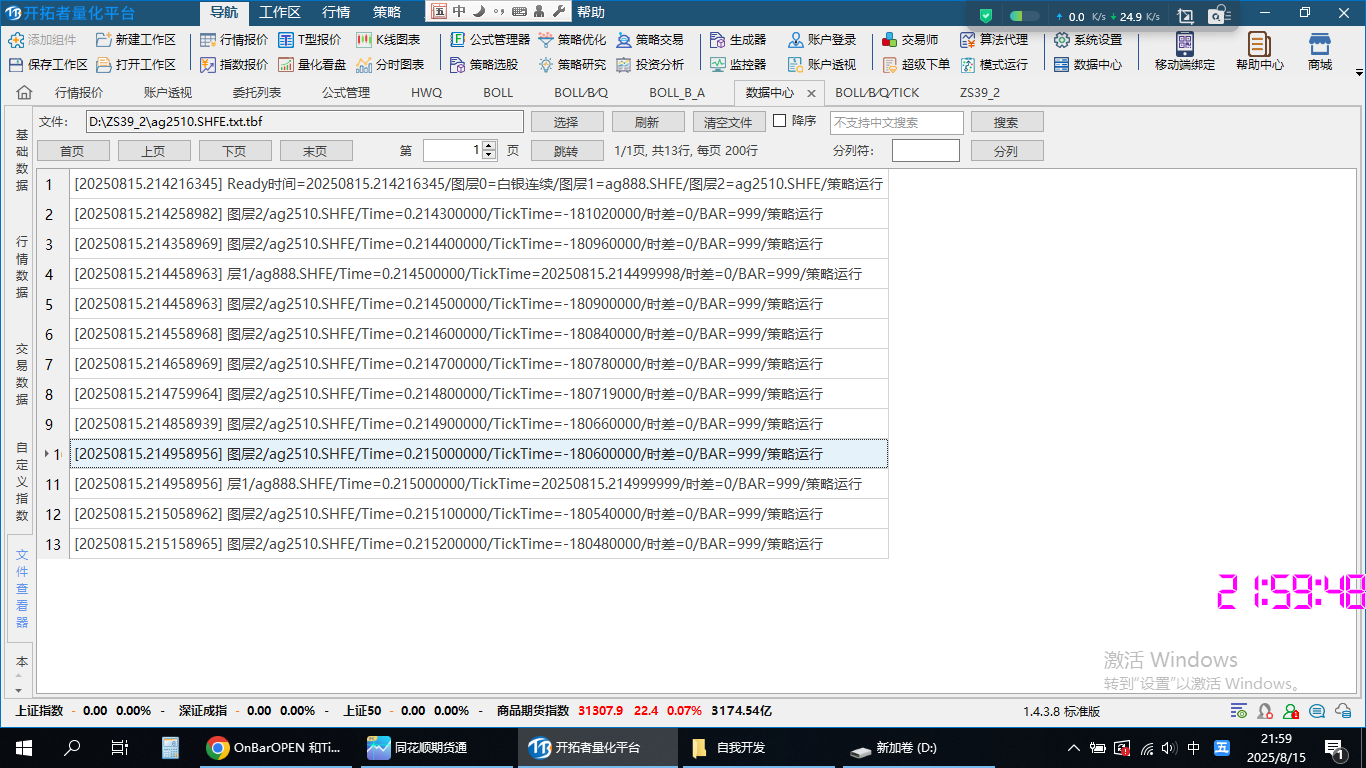Open 超级下单 order tool
Screen dimensions: 1366x768
pos(891,64)
